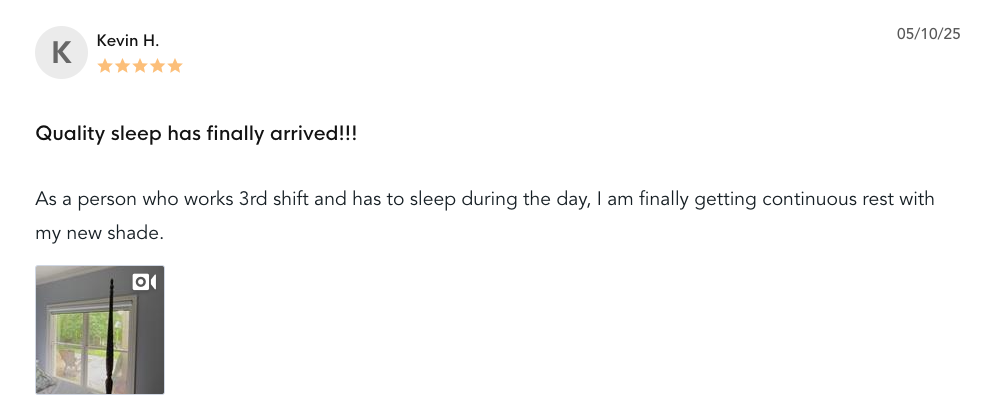Click the review date 05/10/25

928,33
